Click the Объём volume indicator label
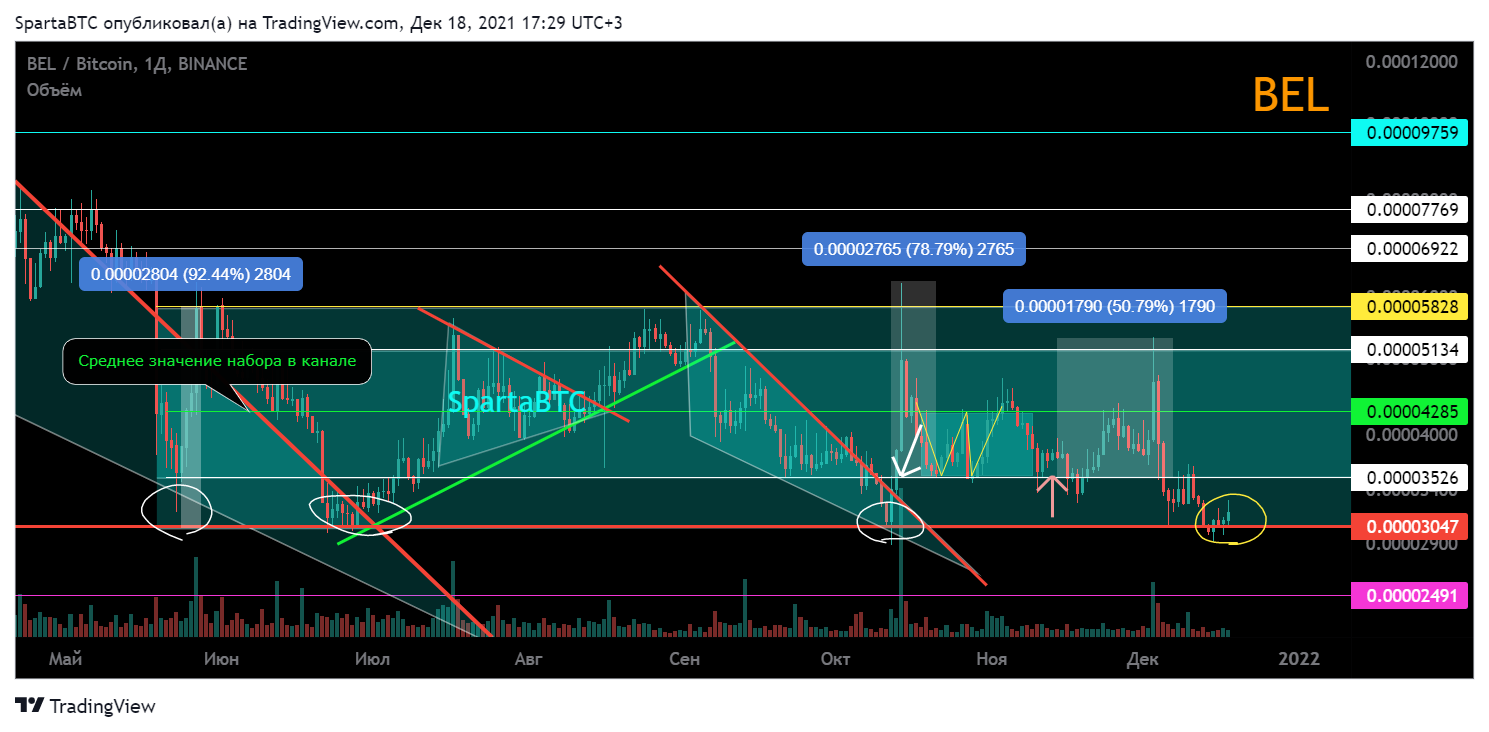Viewport: 1489px width, 732px height. click(x=54, y=90)
